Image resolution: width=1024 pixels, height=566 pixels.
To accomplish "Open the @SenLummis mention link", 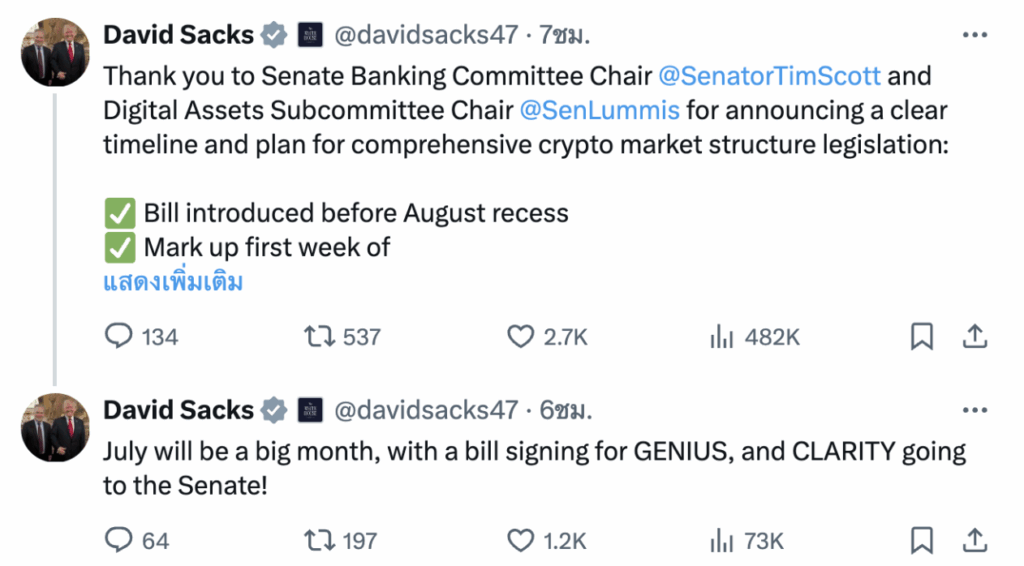I will [x=599, y=110].
